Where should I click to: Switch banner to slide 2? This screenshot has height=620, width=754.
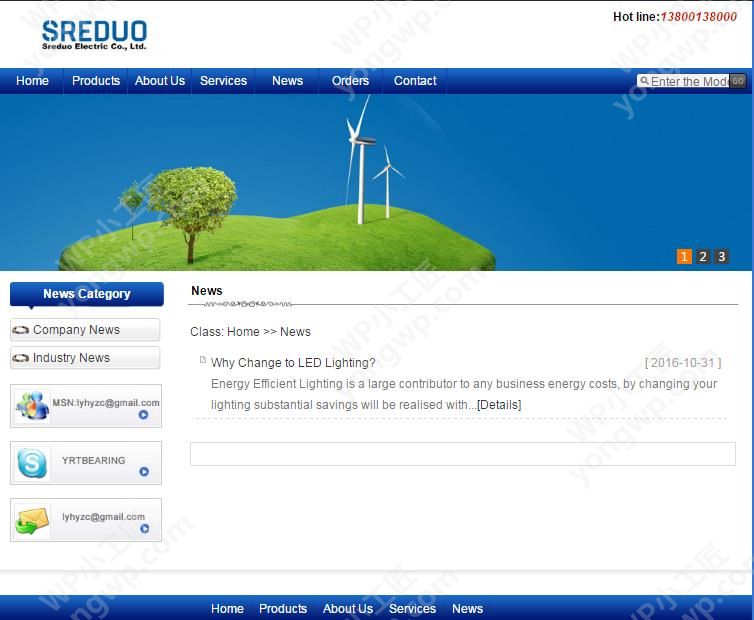703,257
